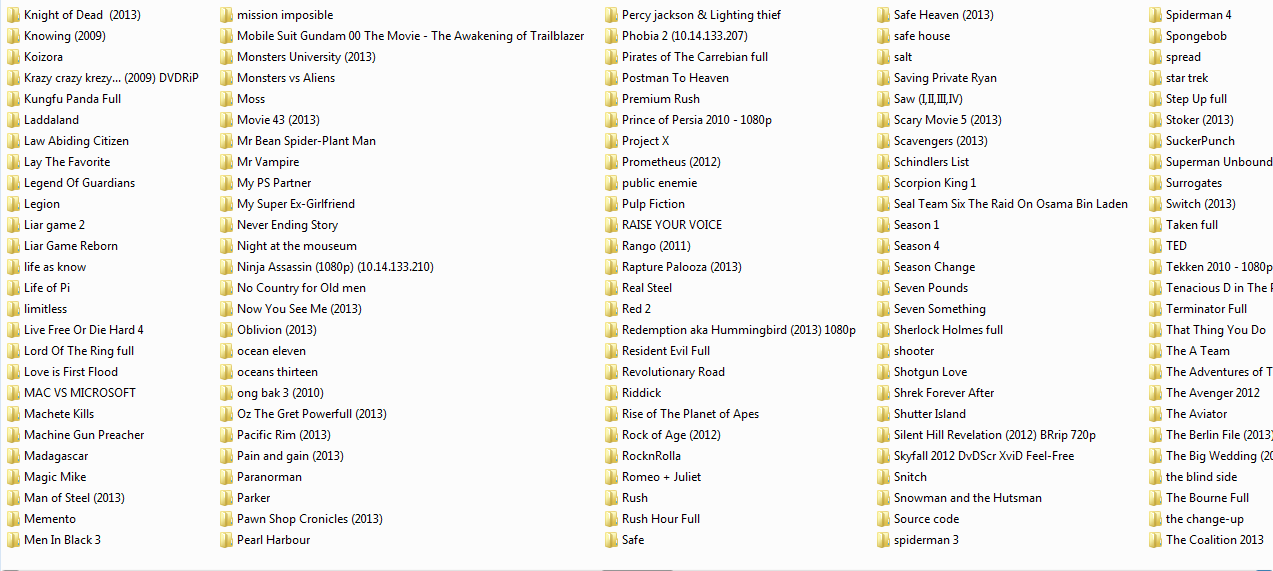Screen dimensions: 1273x571
Task: Select the folder icon for Law Abiding Citizen
Action: point(13,141)
